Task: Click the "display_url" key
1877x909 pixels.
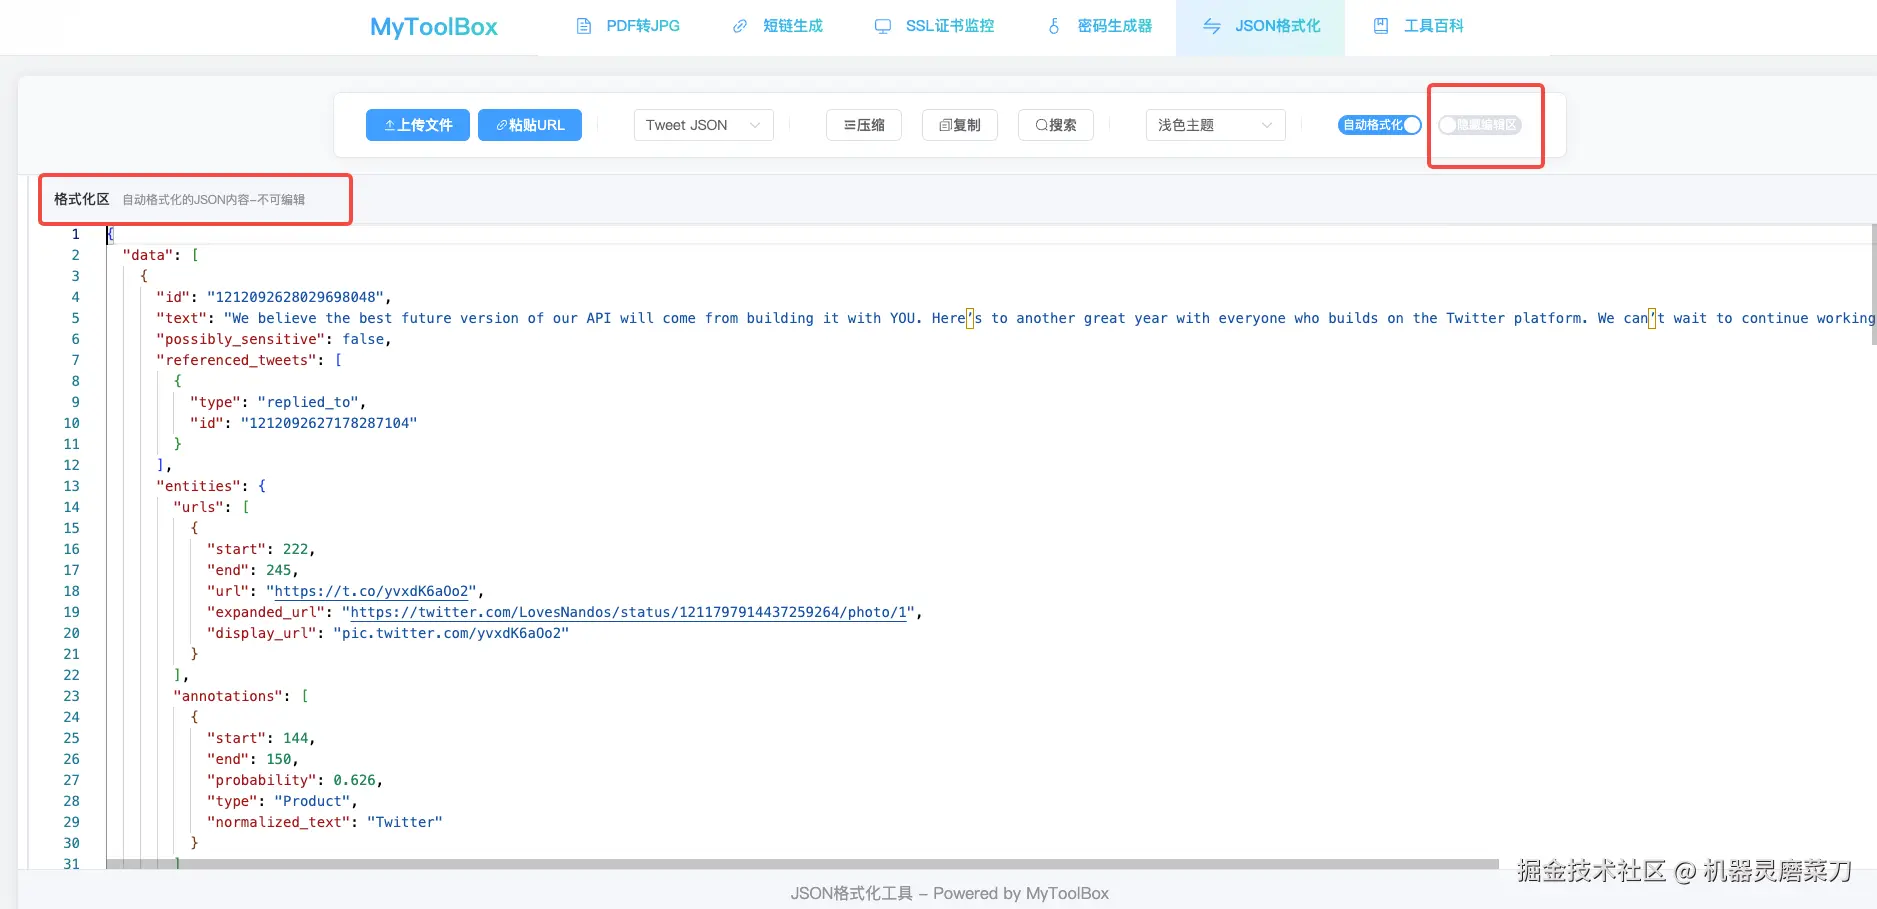Action: (x=262, y=633)
